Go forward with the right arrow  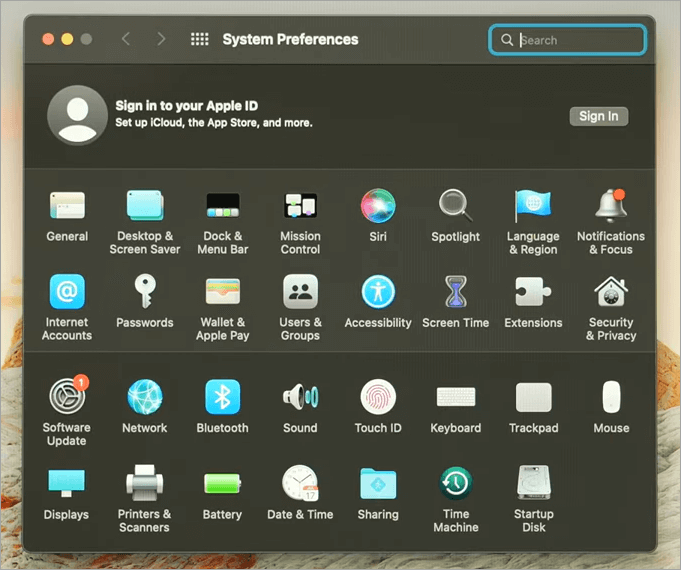pos(161,39)
